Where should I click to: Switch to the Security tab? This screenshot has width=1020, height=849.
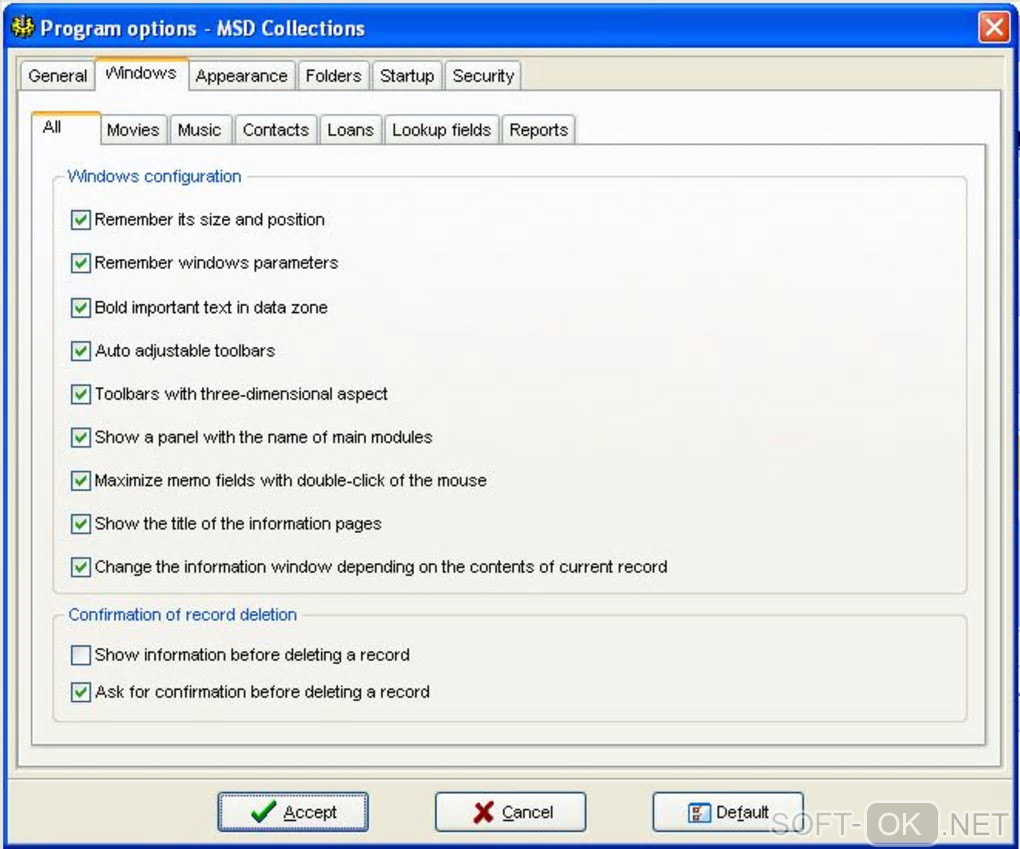click(x=483, y=76)
